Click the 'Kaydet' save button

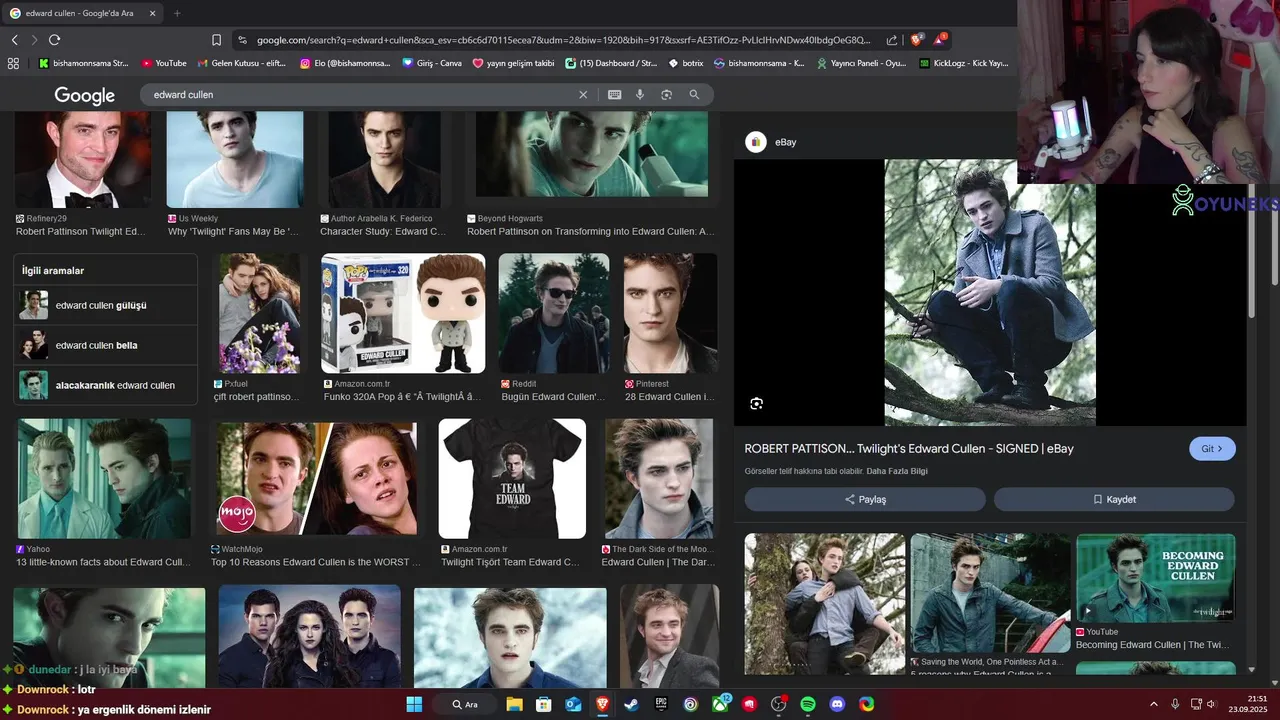point(1114,499)
